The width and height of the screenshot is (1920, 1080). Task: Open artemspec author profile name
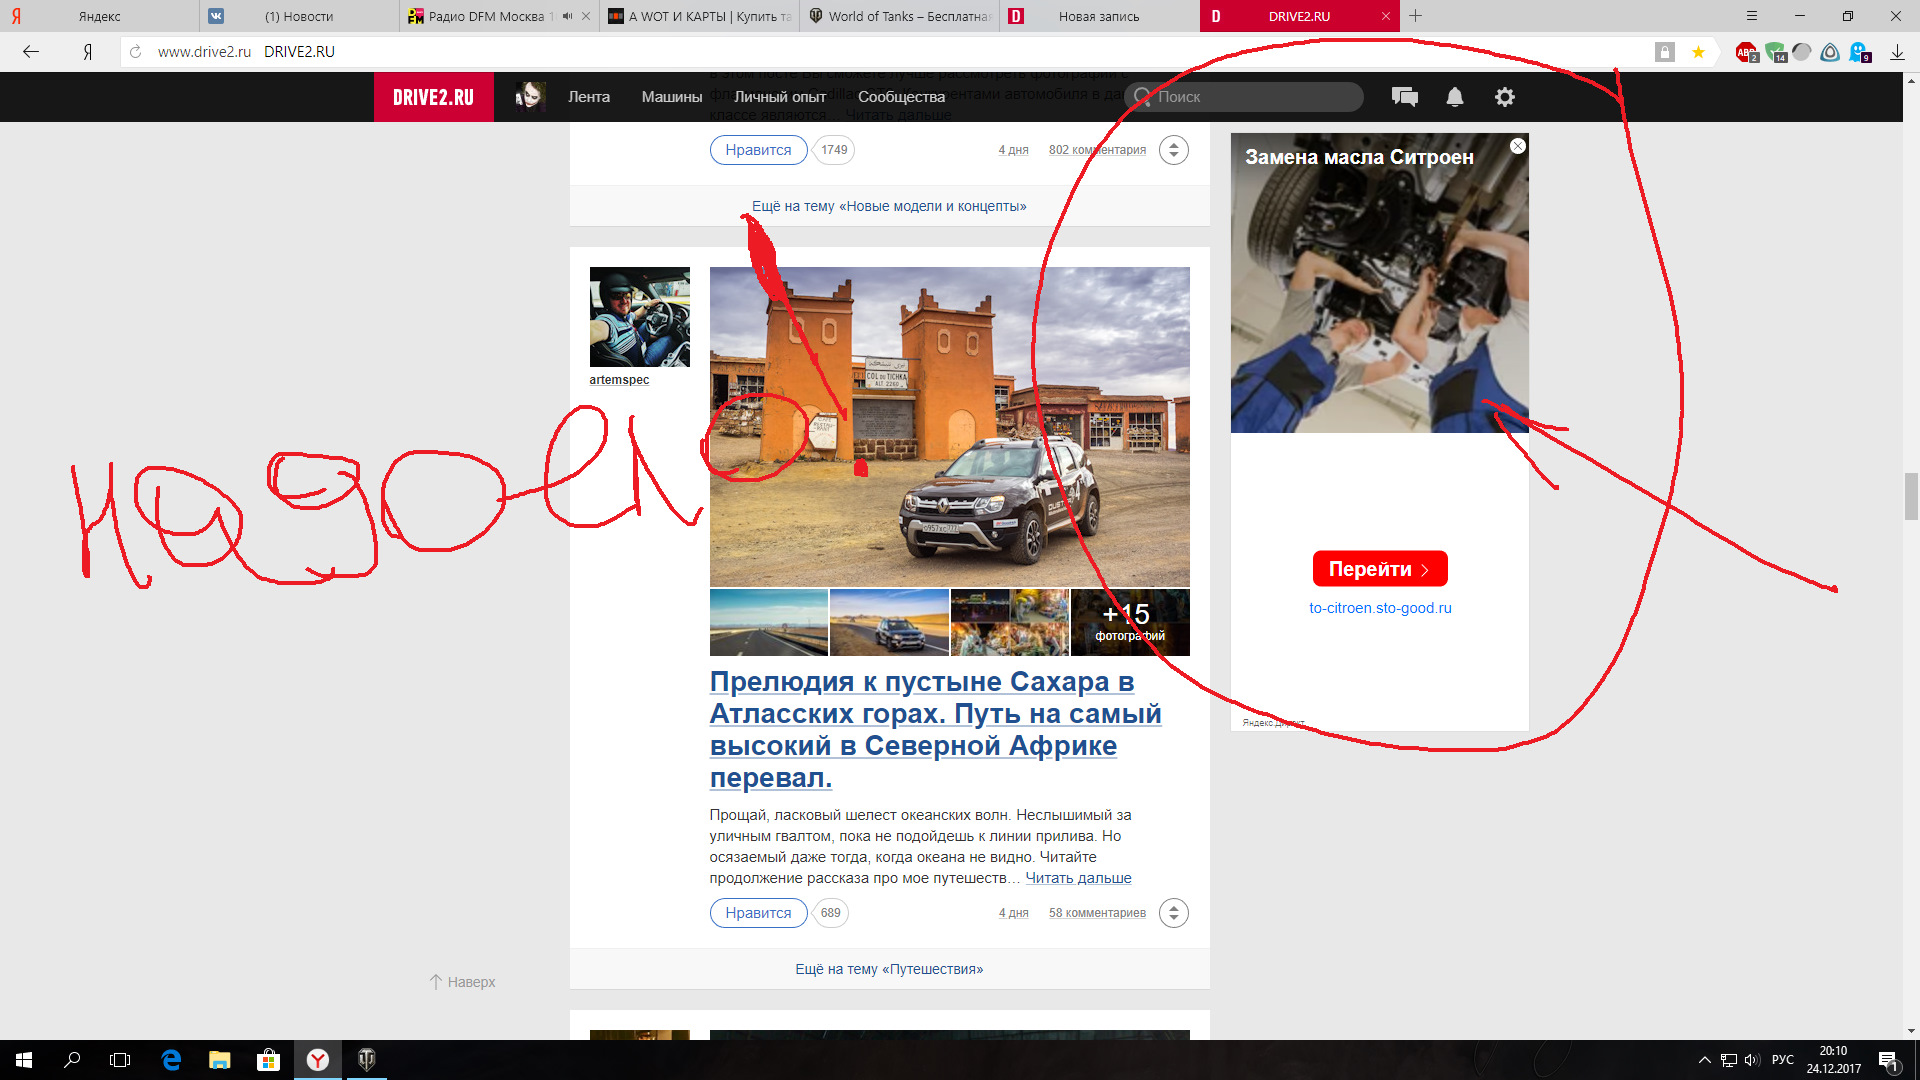tap(619, 380)
